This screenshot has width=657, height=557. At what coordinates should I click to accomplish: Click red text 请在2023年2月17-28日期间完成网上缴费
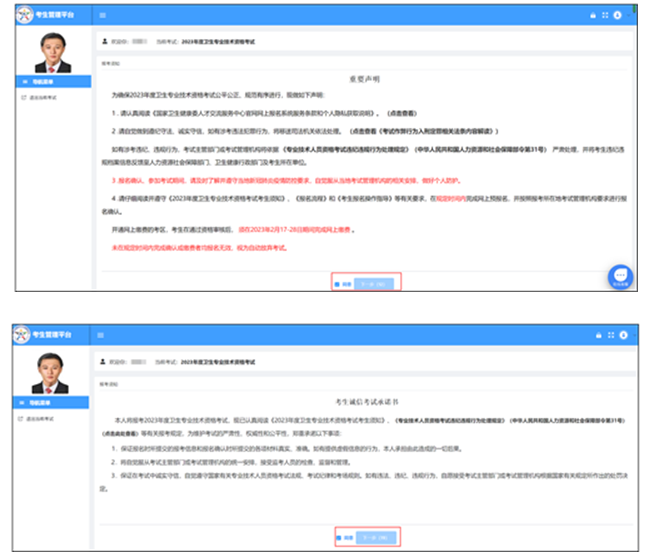click(295, 230)
